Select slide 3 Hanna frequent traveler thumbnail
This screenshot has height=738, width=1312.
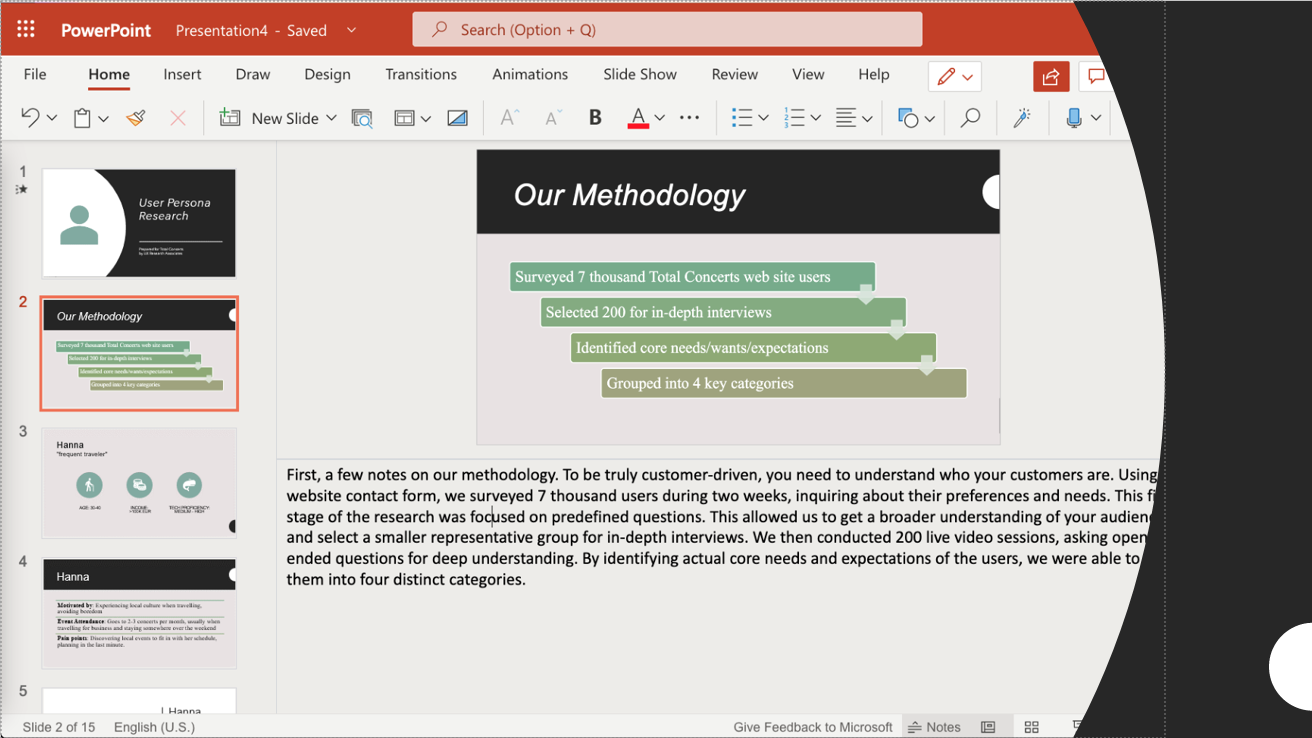(x=139, y=483)
